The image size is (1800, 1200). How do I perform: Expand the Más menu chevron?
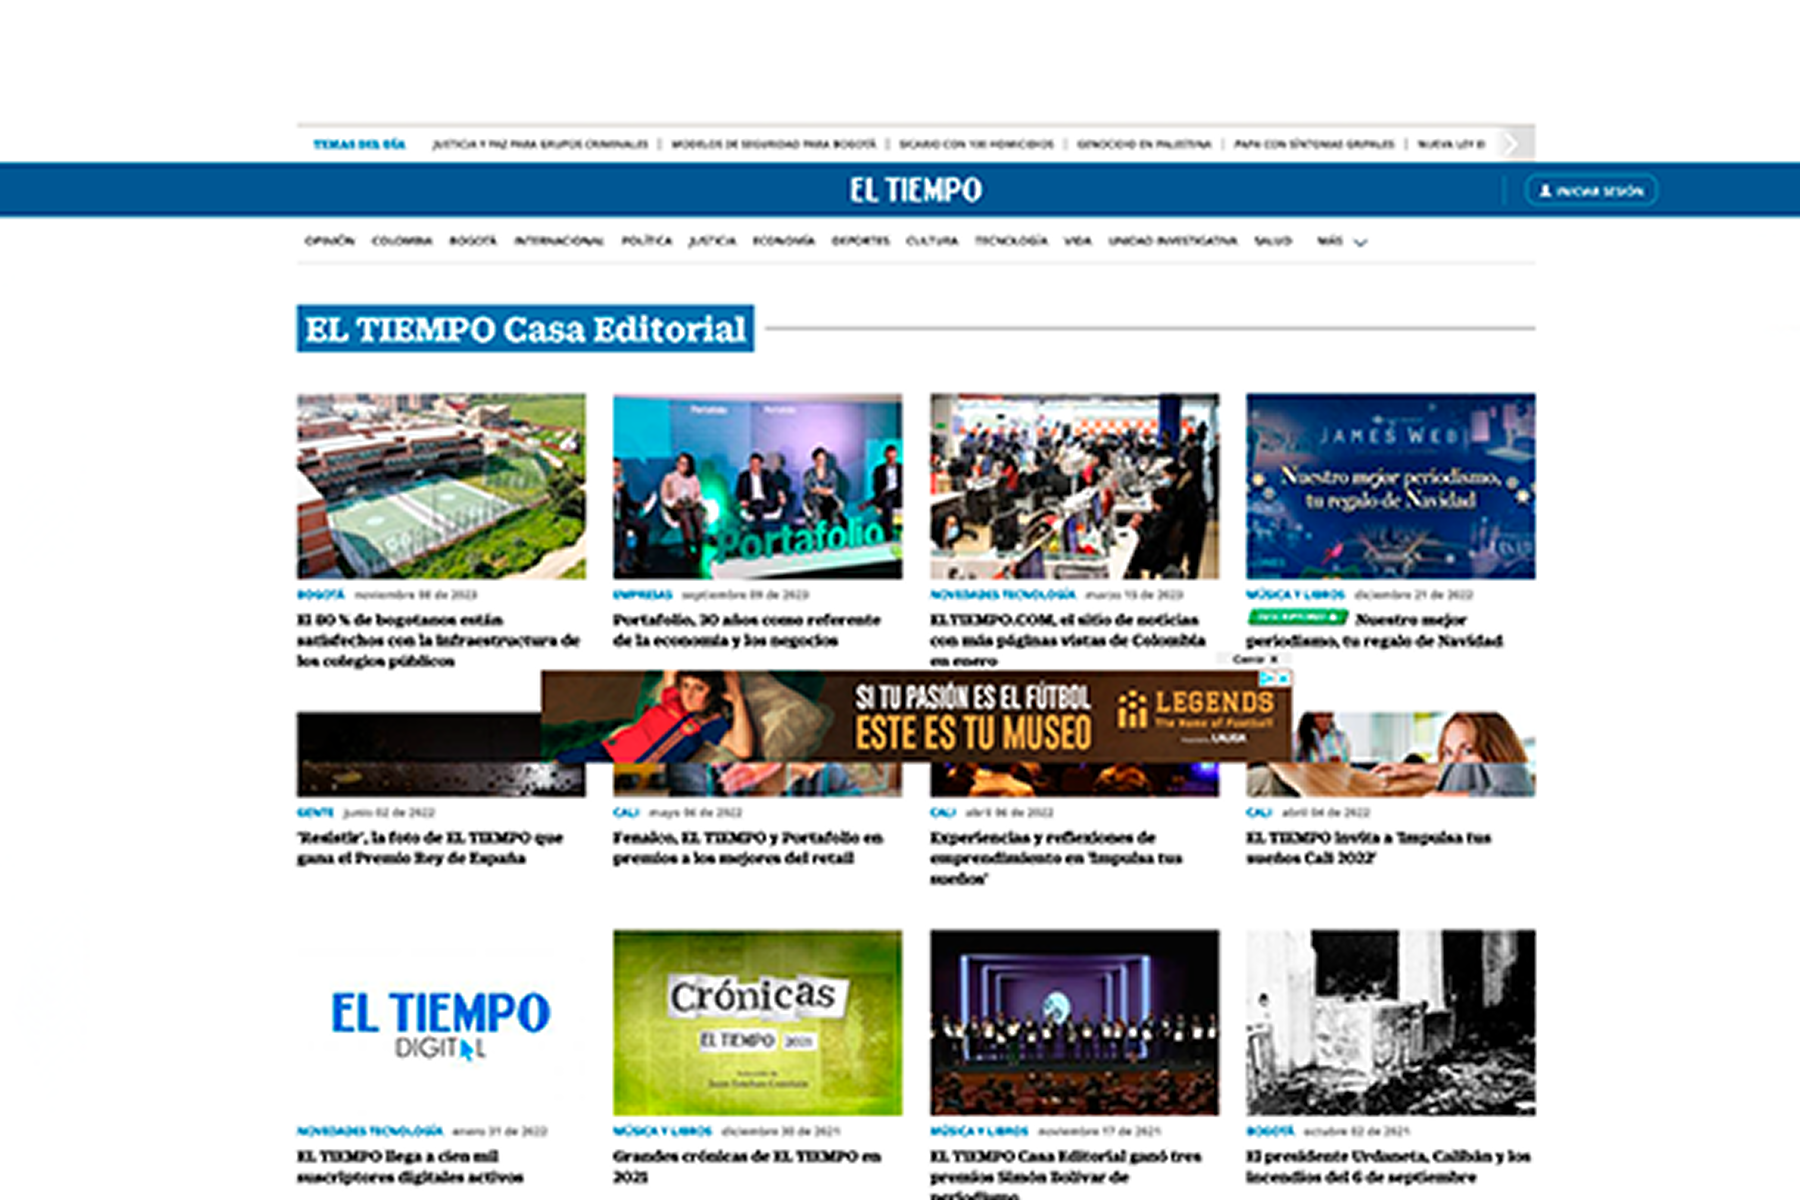1360,242
